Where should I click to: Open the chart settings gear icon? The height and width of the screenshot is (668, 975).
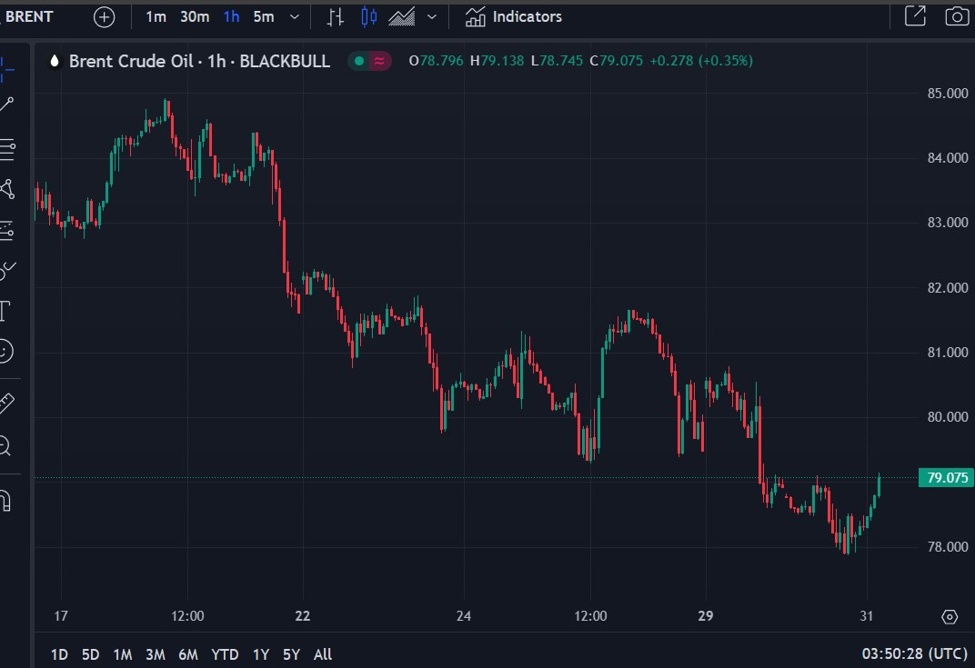point(949,617)
